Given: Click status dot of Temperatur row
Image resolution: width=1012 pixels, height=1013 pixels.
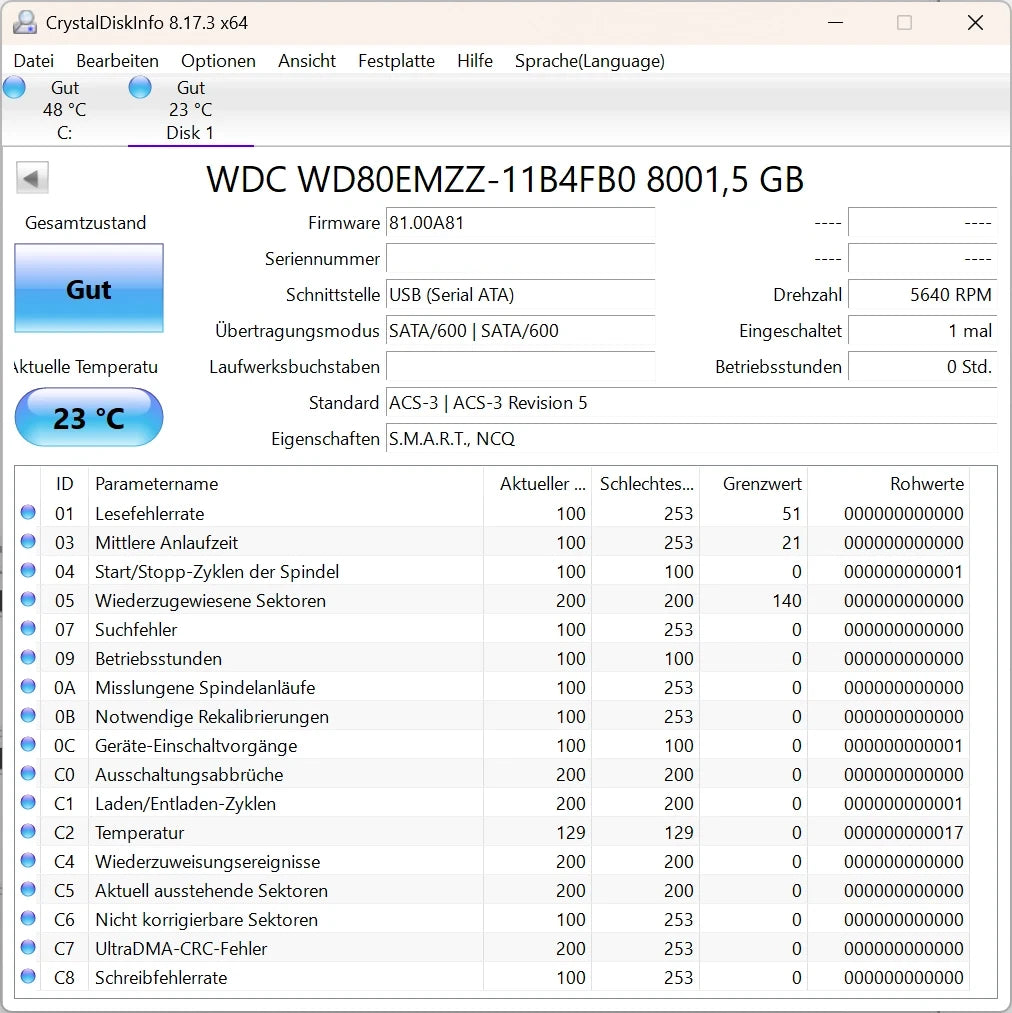Looking at the screenshot, I should tap(28, 831).
